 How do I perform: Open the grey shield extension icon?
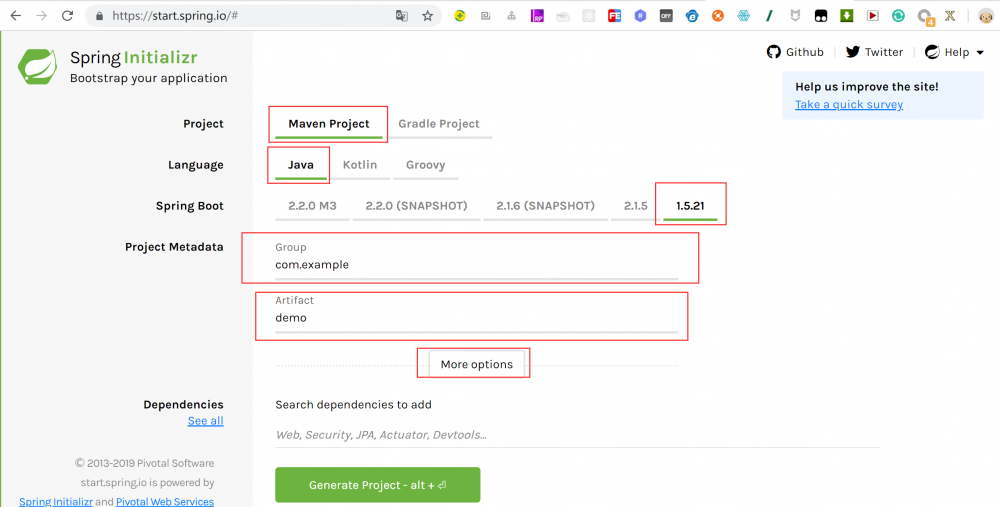tap(795, 16)
